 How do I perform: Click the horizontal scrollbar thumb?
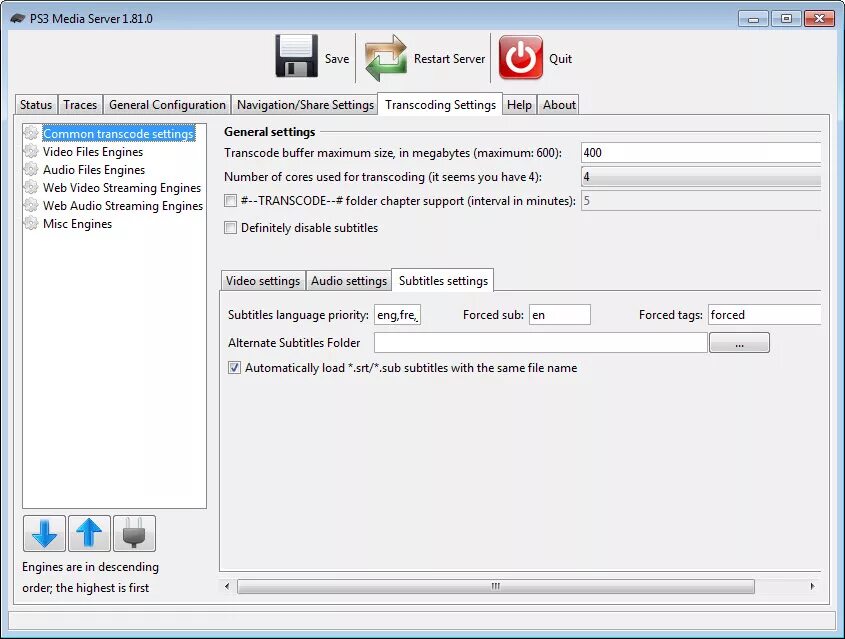point(496,586)
